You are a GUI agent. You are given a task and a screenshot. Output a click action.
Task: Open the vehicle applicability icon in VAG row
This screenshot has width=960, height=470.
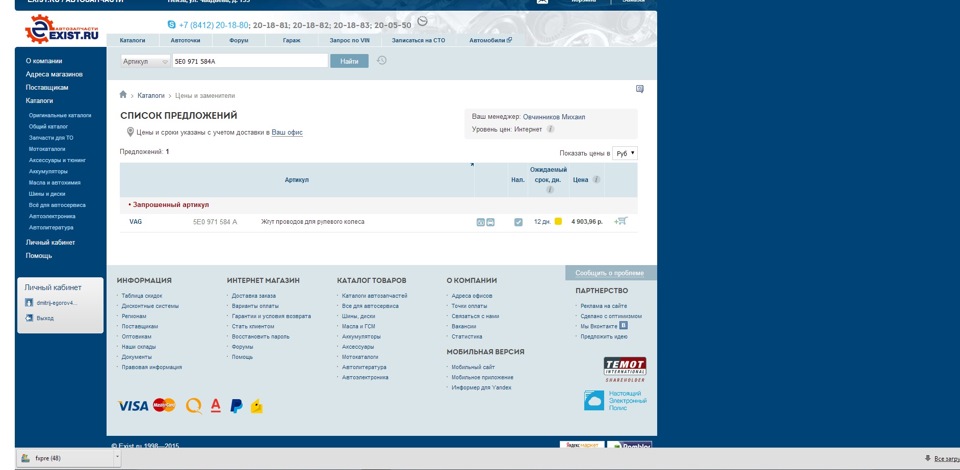click(x=490, y=222)
